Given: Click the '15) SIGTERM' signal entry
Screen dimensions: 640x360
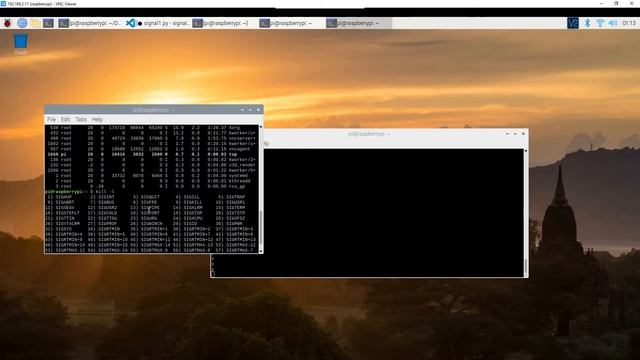Looking at the screenshot, I should (x=231, y=207).
